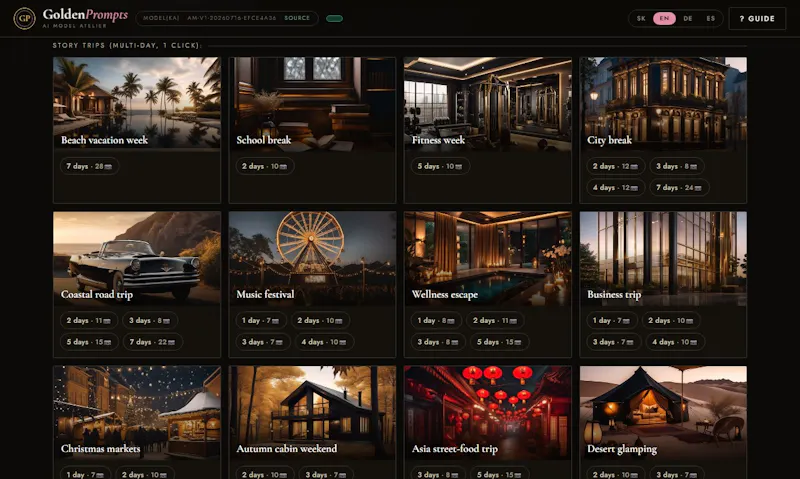800x479 pixels.
Task: Click the GoldenPrompts title text
Action: [85, 15]
